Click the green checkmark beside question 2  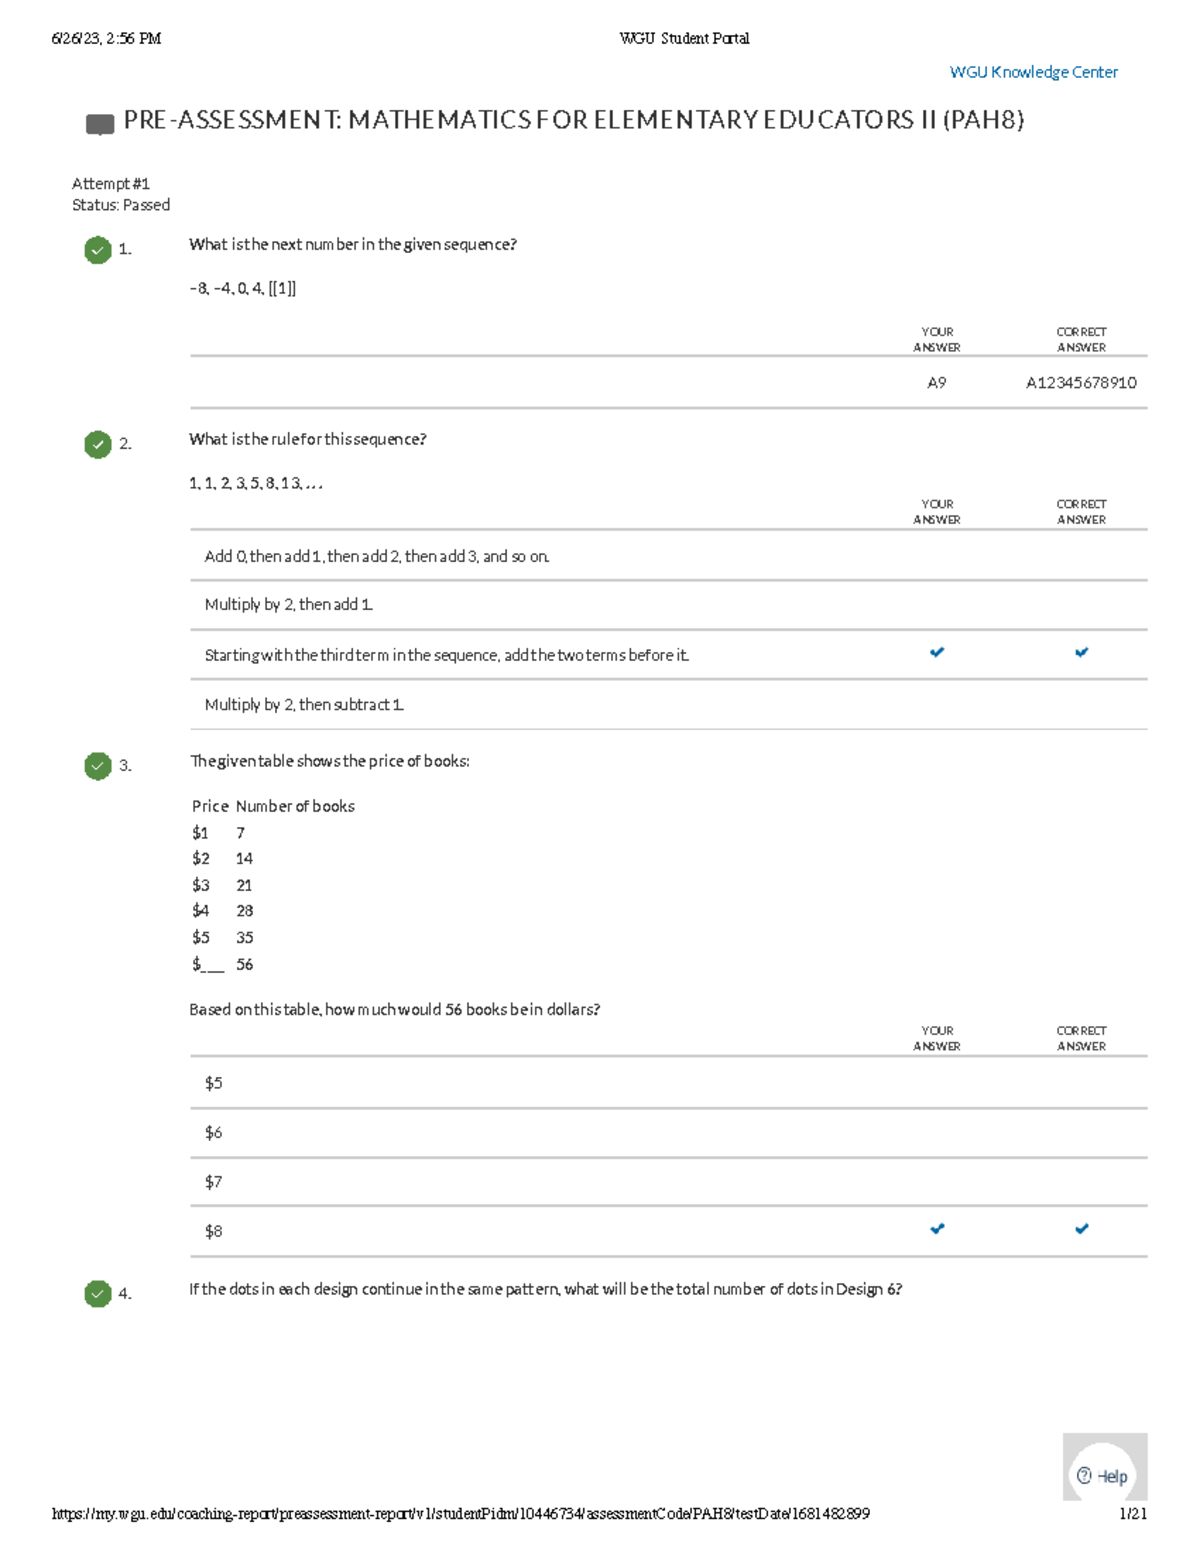pyautogui.click(x=98, y=444)
